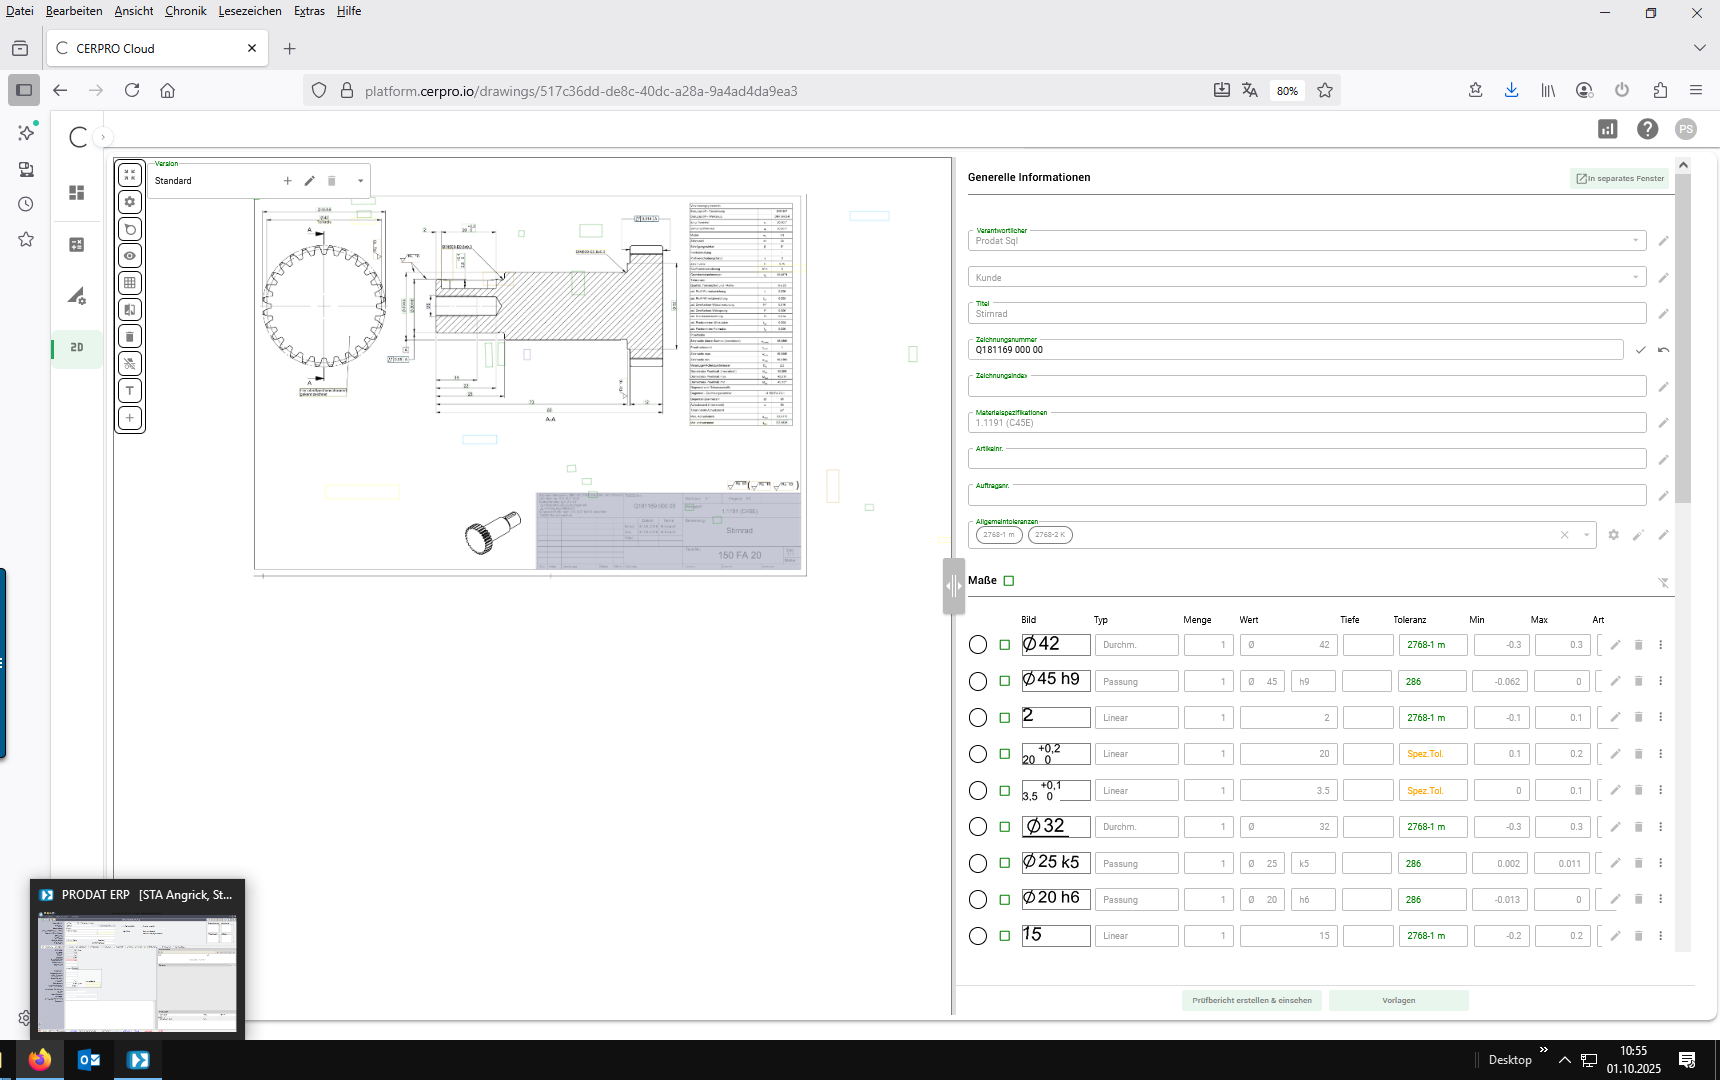Image resolution: width=1720 pixels, height=1080 pixels.
Task: Click the trash tool in drawing toolbar
Action: tap(130, 337)
